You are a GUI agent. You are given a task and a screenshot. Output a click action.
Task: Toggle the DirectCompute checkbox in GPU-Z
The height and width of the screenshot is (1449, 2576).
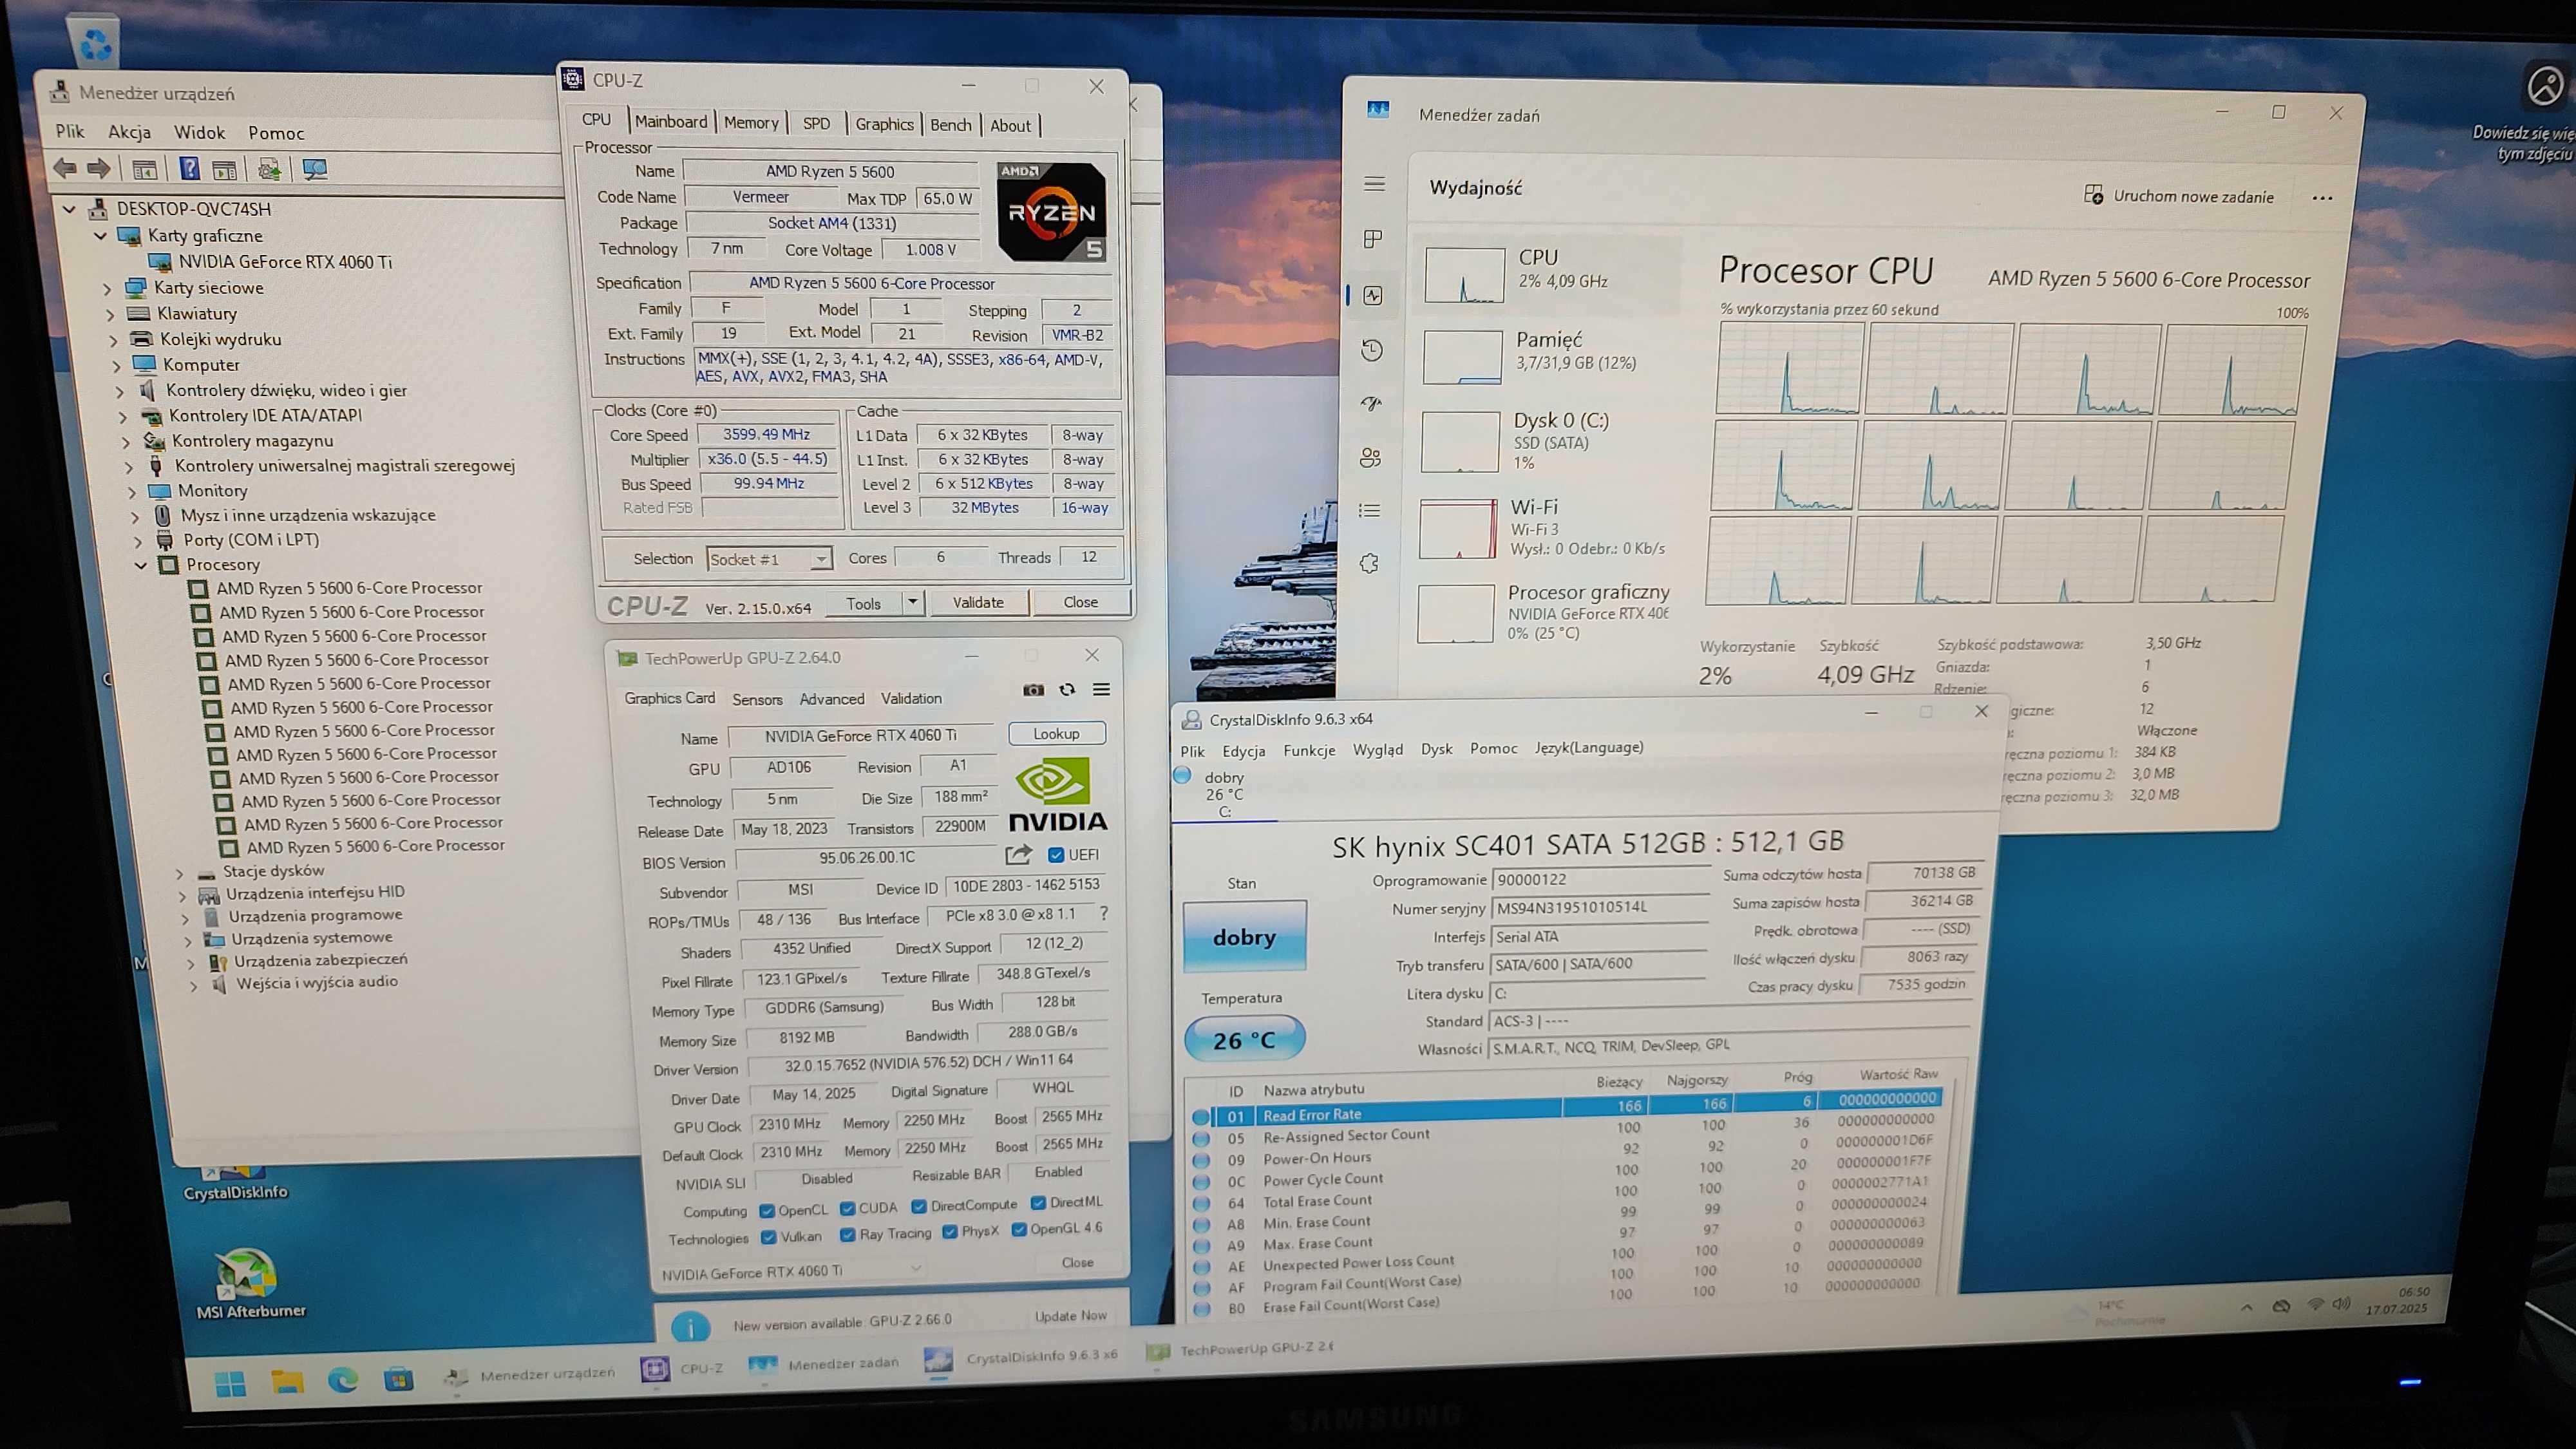click(x=919, y=1206)
